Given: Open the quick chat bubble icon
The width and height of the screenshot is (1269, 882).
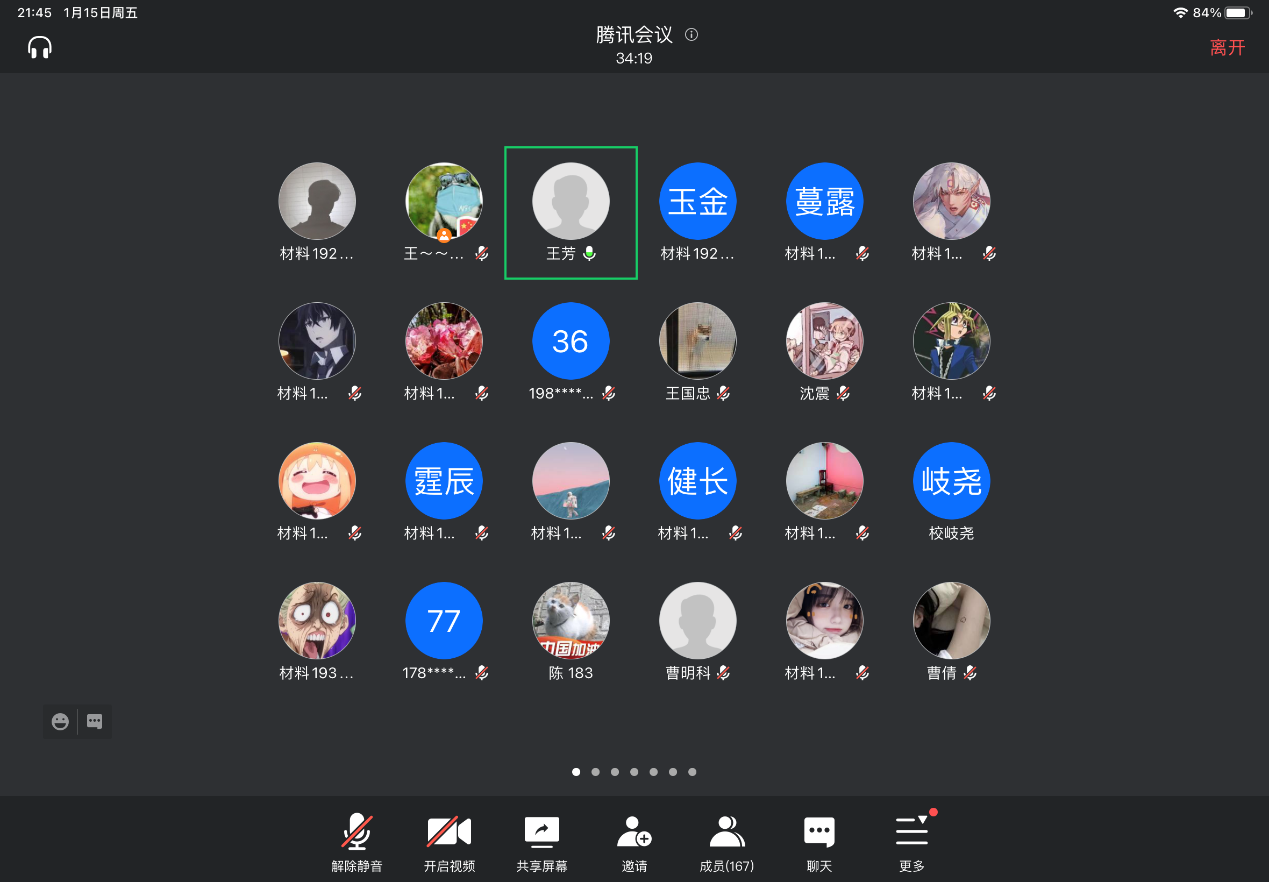Looking at the screenshot, I should point(95,721).
